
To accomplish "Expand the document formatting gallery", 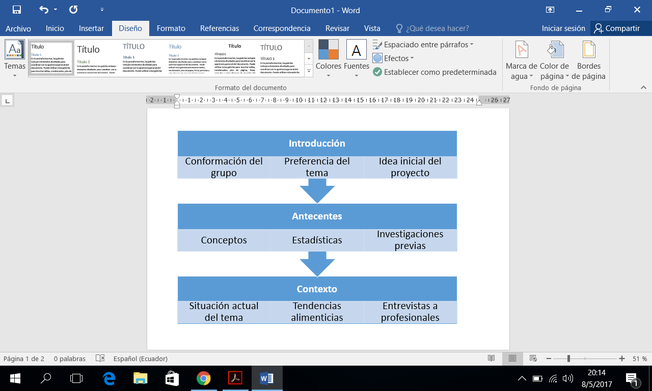I will (309, 71).
